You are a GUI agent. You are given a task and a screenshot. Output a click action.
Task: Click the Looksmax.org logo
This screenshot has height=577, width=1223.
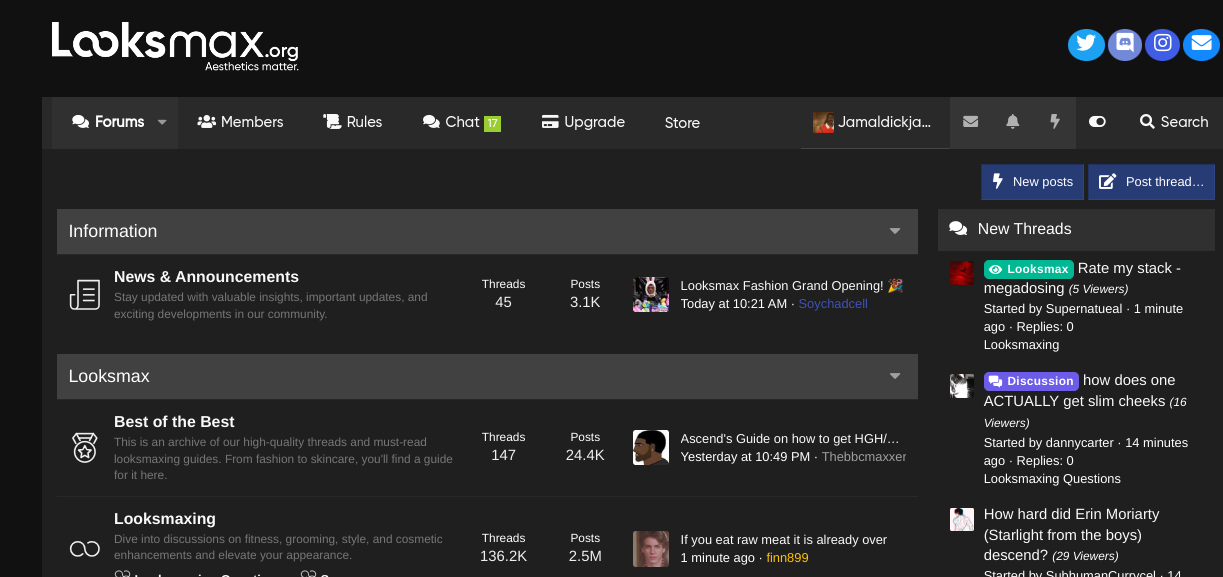pos(175,47)
